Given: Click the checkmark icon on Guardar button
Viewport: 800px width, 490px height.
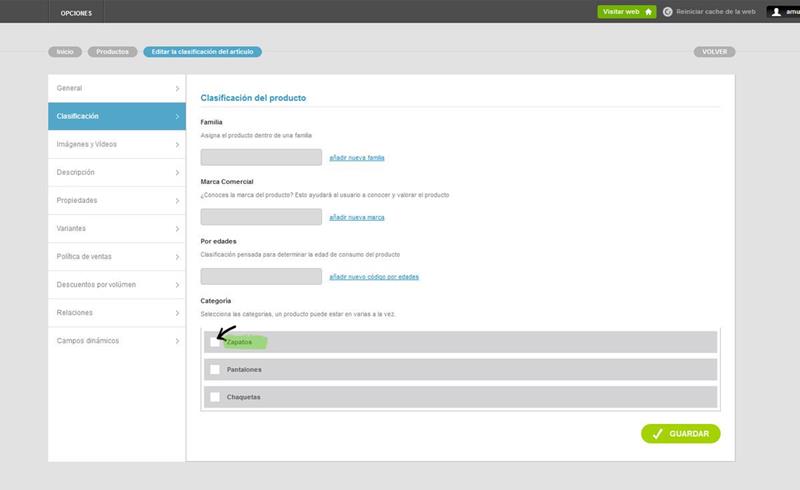Looking at the screenshot, I should pyautogui.click(x=656, y=434).
